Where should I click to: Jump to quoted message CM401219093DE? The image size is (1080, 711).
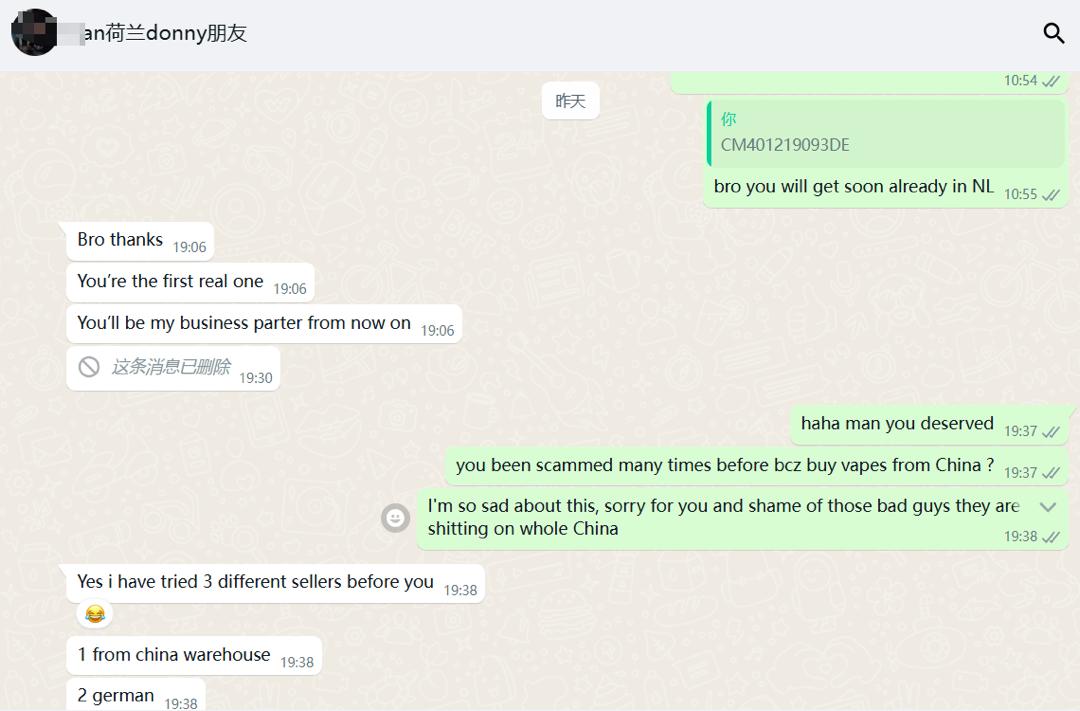(x=886, y=134)
